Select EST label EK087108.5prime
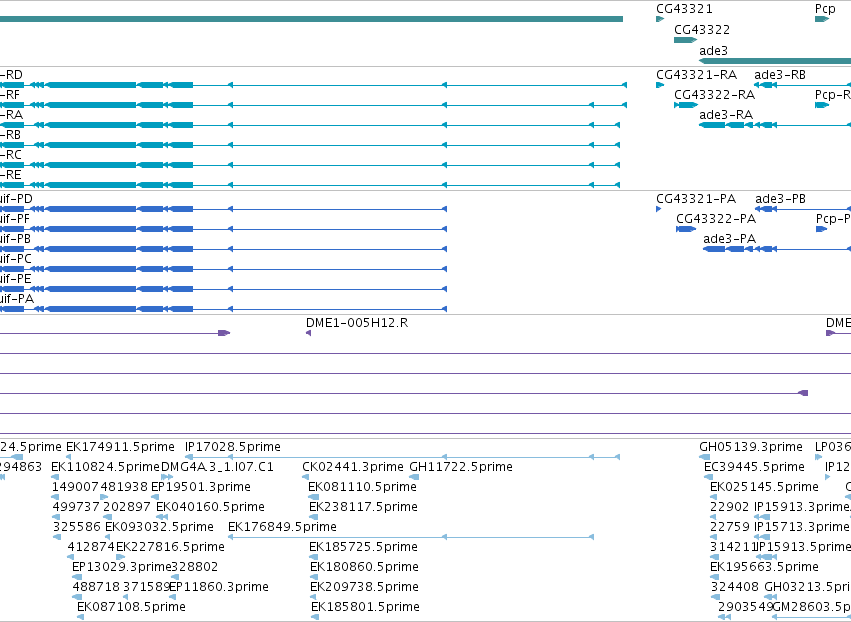Viewport: 851px width, 622px height. [131, 608]
